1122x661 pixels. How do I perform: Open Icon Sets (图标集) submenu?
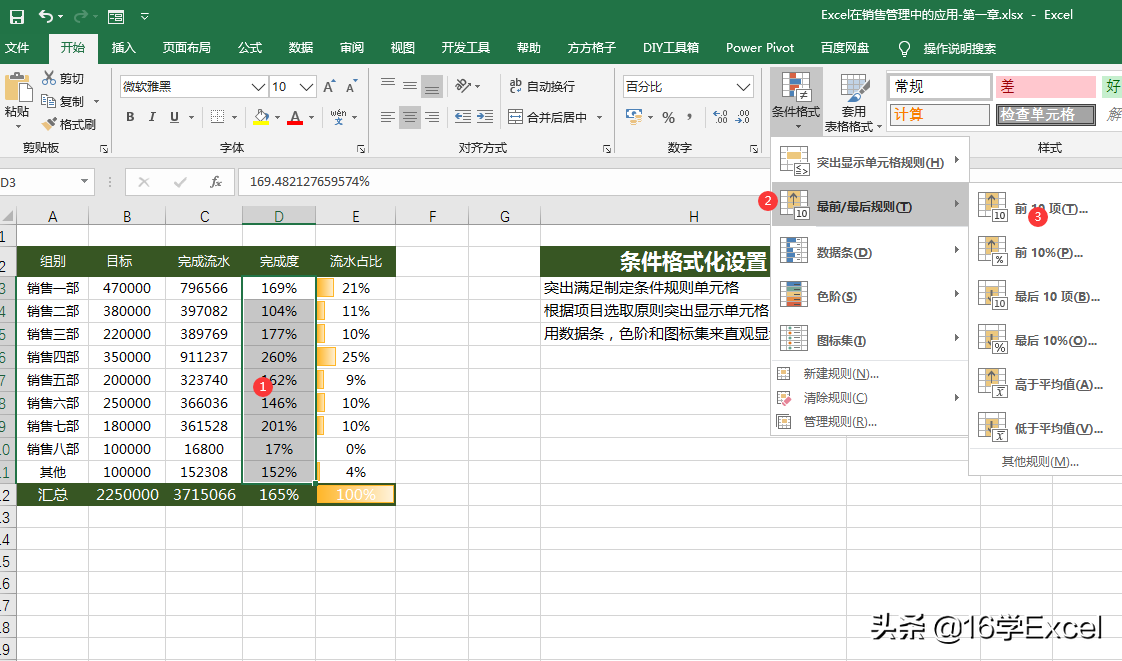869,340
